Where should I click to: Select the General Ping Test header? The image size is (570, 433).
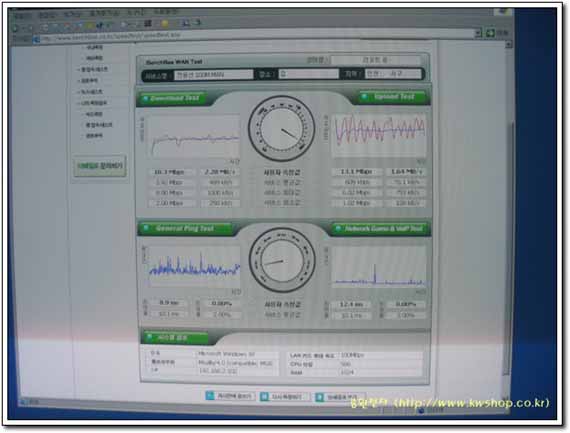tap(186, 228)
